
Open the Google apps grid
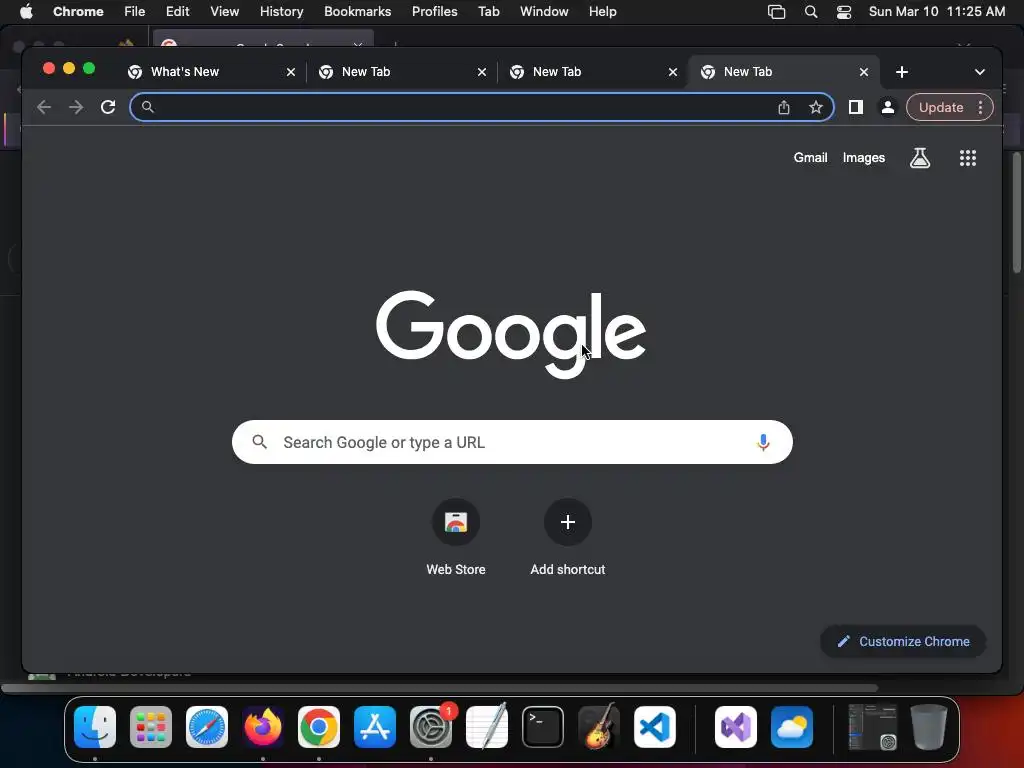(x=968, y=157)
